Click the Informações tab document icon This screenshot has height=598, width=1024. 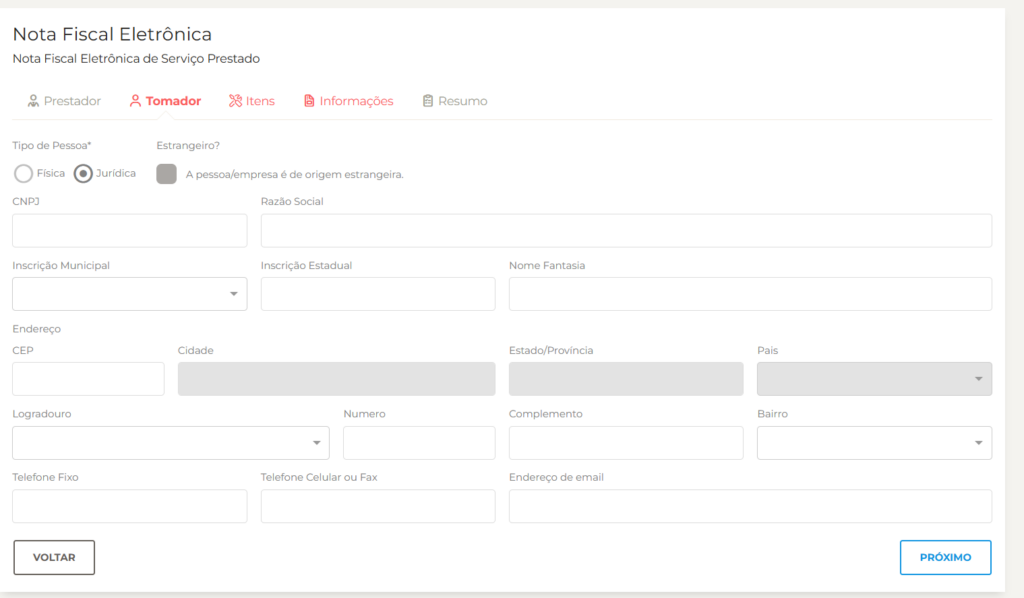[309, 101]
